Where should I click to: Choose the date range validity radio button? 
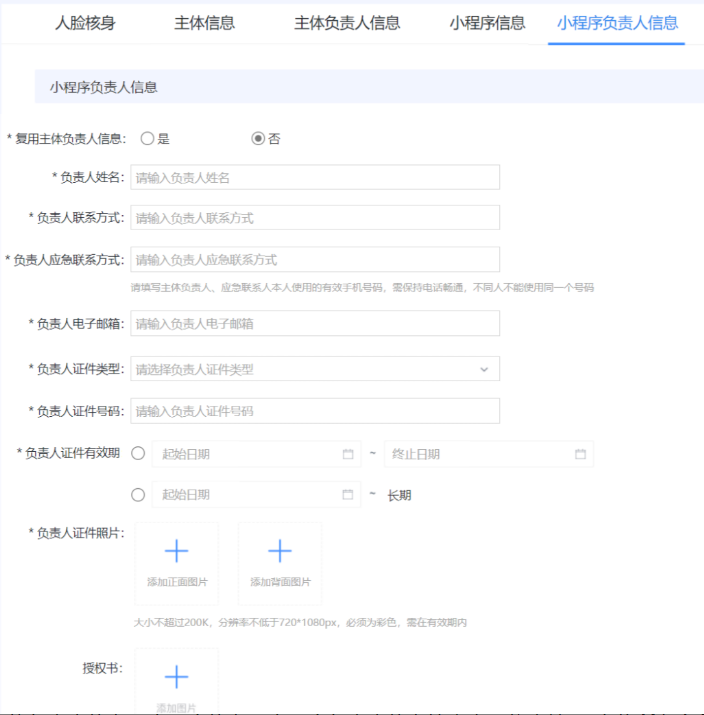point(138,454)
